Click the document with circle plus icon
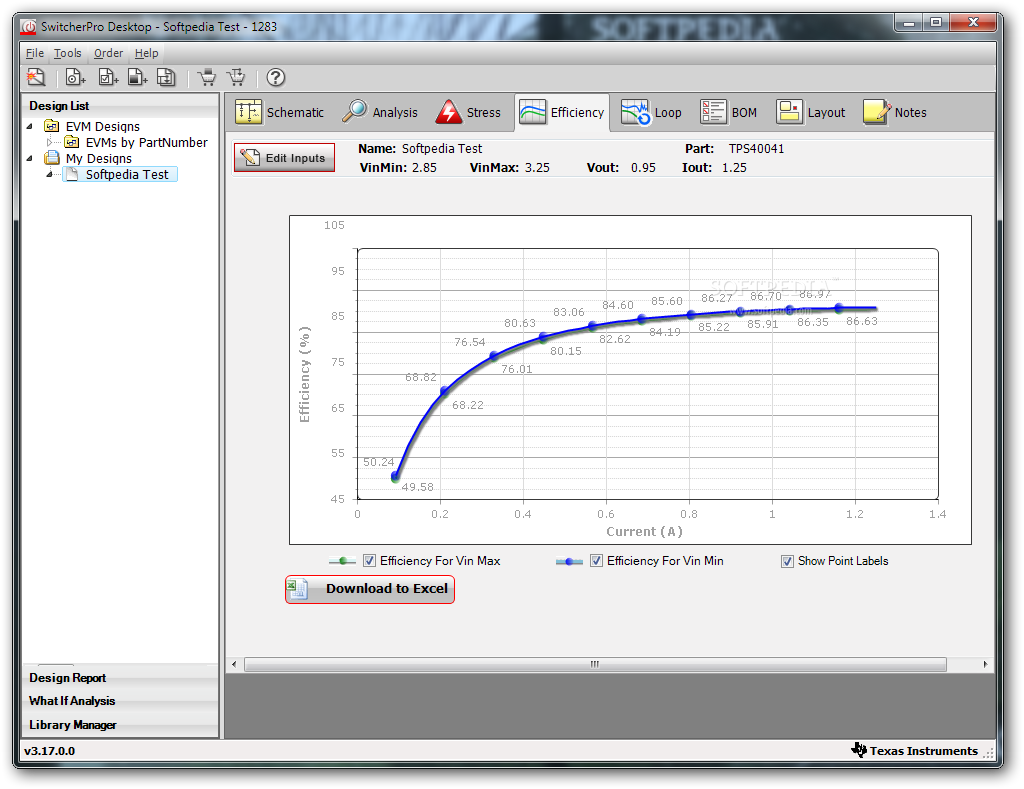1024x789 pixels. tap(75, 77)
